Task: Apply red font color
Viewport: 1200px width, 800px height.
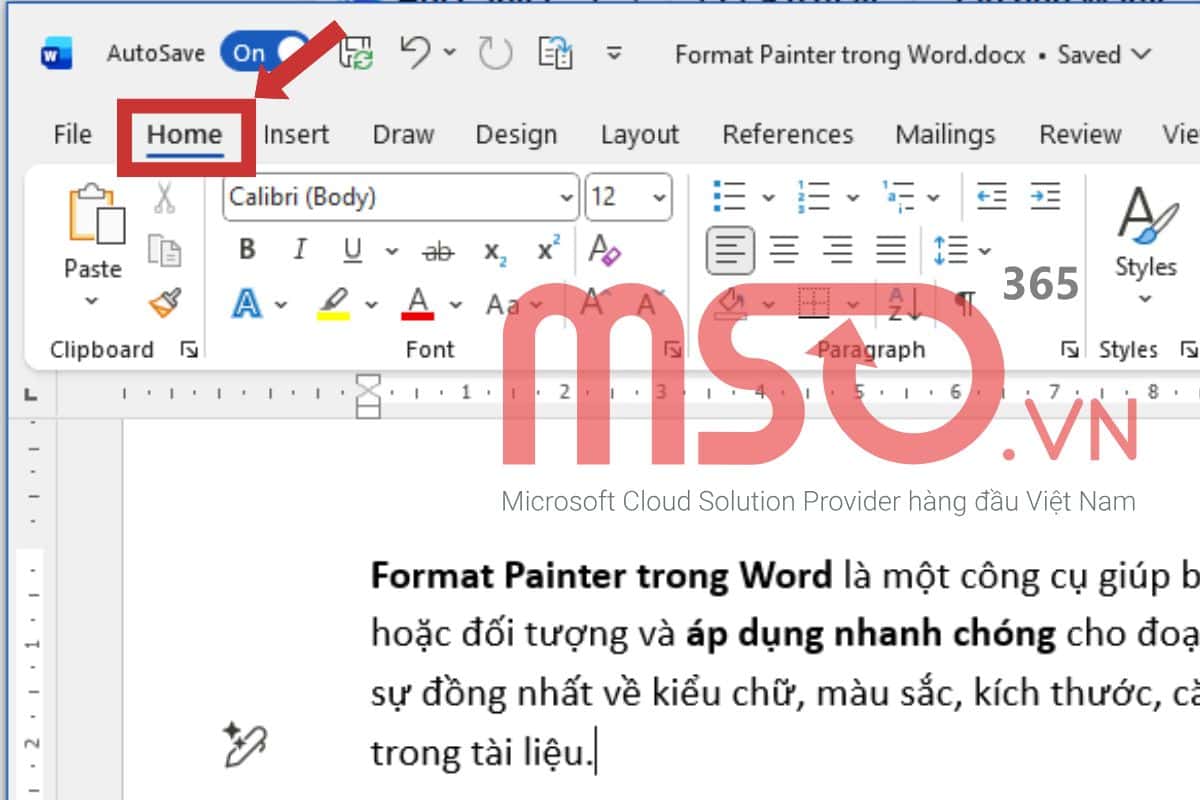Action: coord(418,303)
